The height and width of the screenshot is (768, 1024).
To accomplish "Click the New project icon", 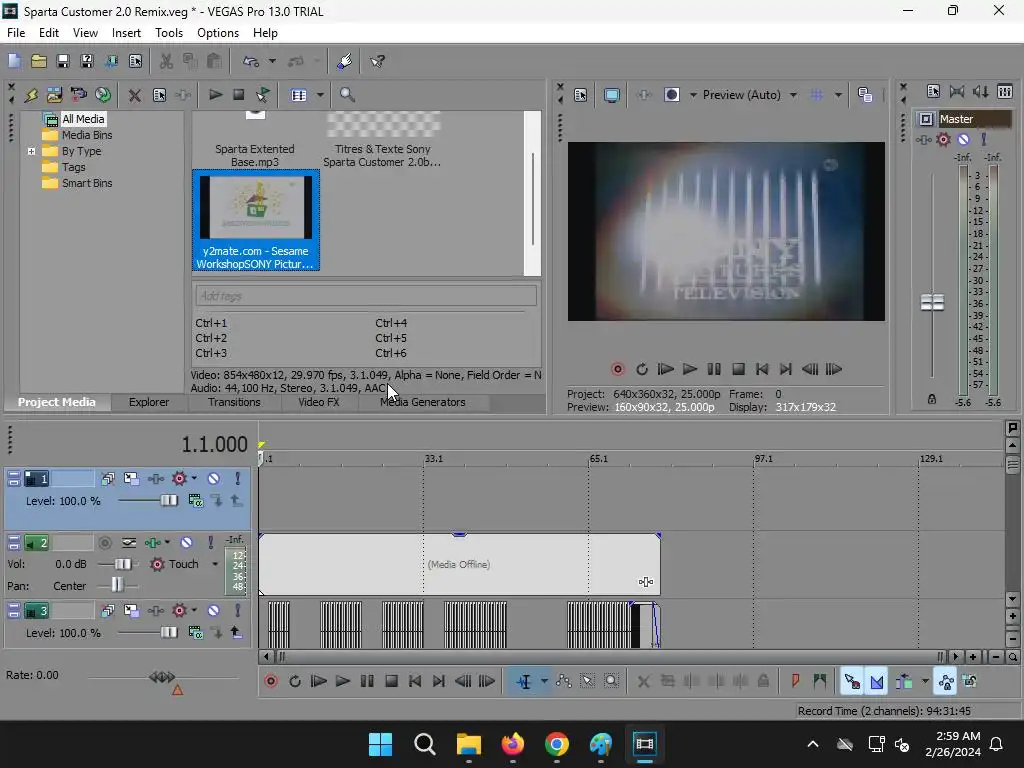I will [x=14, y=61].
